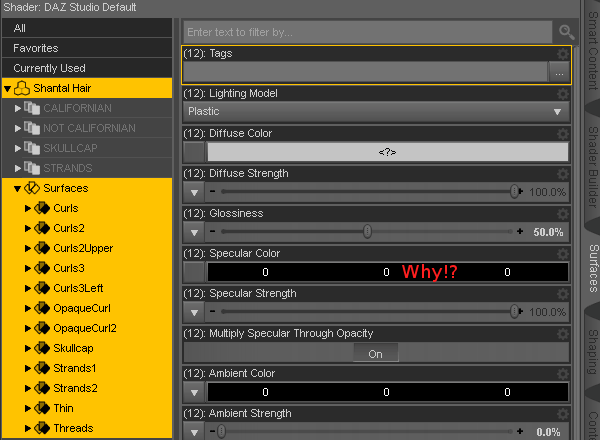Click the search magnifier icon
Image resolution: width=600 pixels, height=440 pixels.
[x=566, y=32]
